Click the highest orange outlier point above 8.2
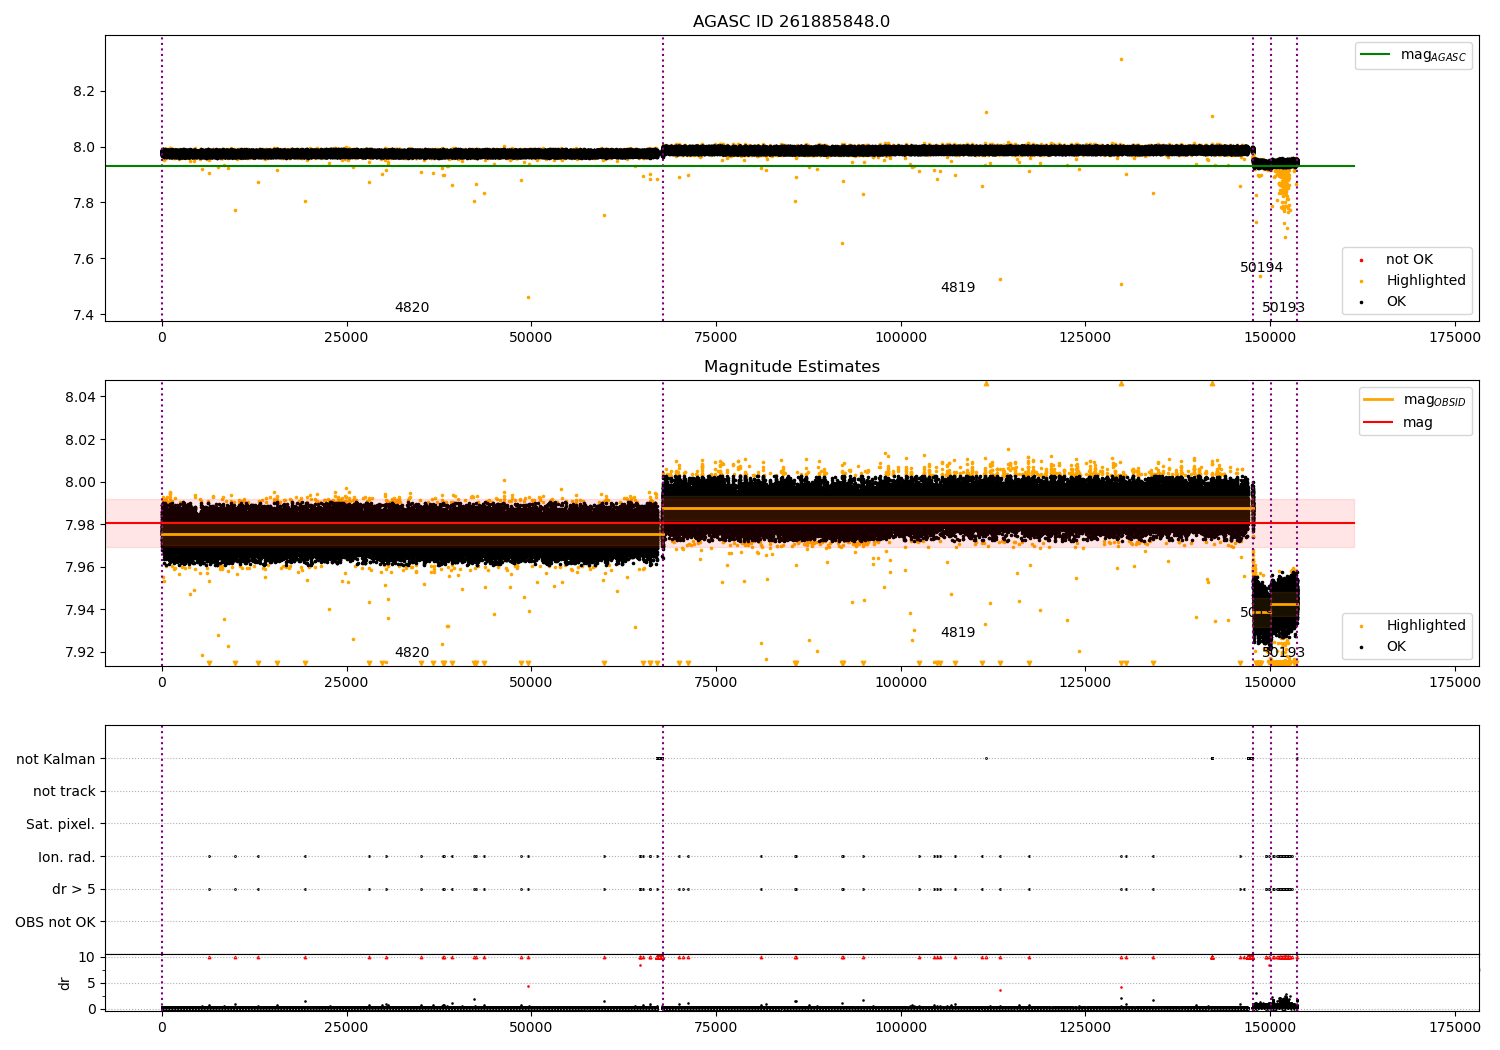Screen dimensions: 1500x1050 1120,59
